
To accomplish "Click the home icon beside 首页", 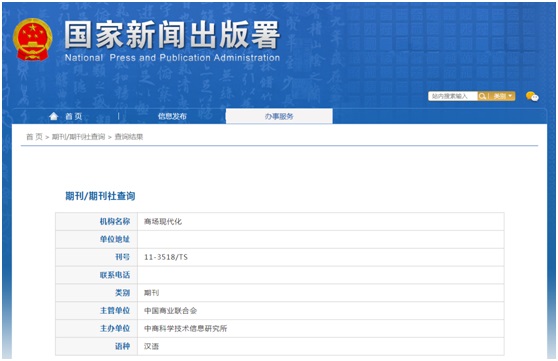I will [54, 116].
